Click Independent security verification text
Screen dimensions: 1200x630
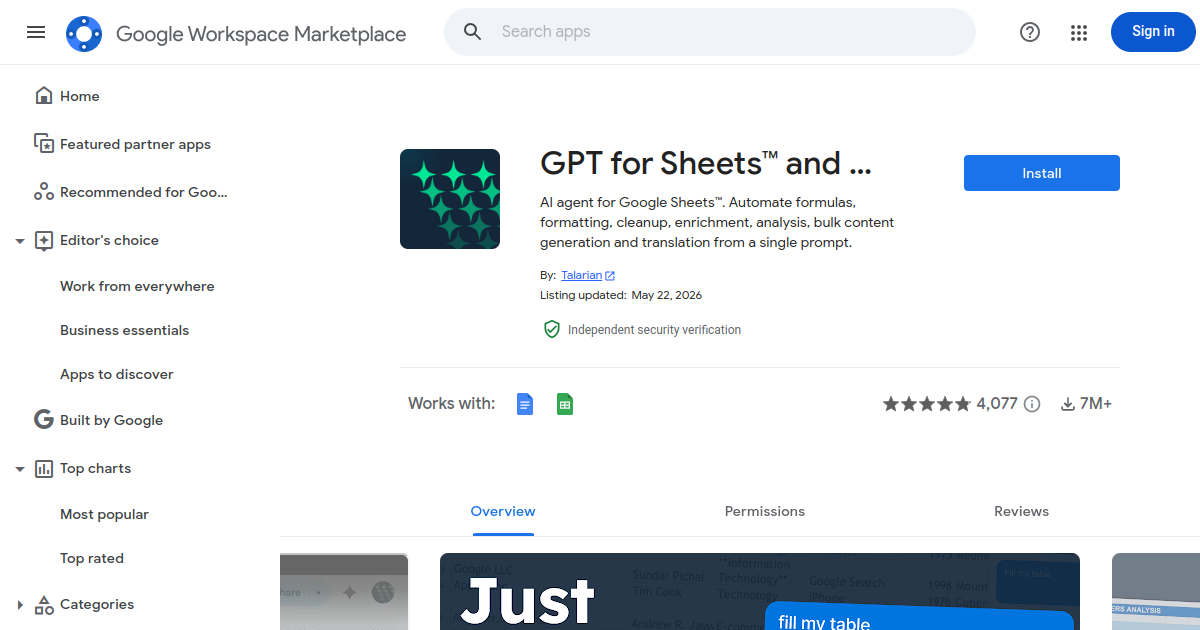coord(654,329)
